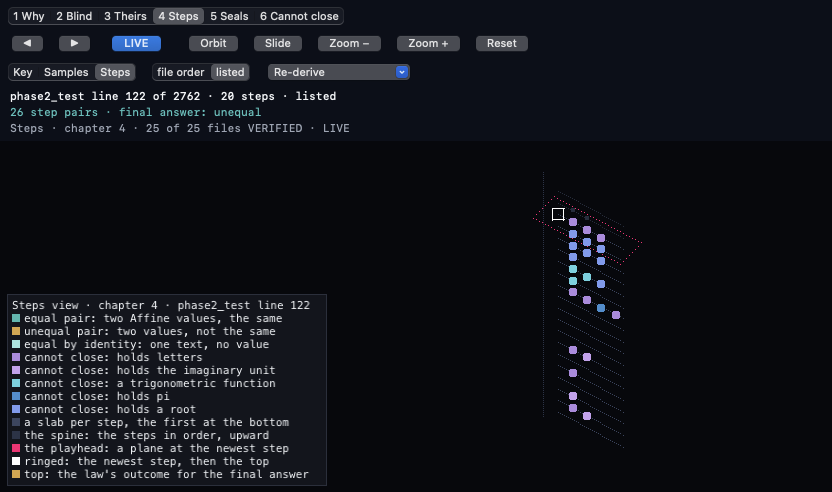The height and width of the screenshot is (492, 832).
Task: Open chapter tab 1 Why
Action: (x=29, y=16)
